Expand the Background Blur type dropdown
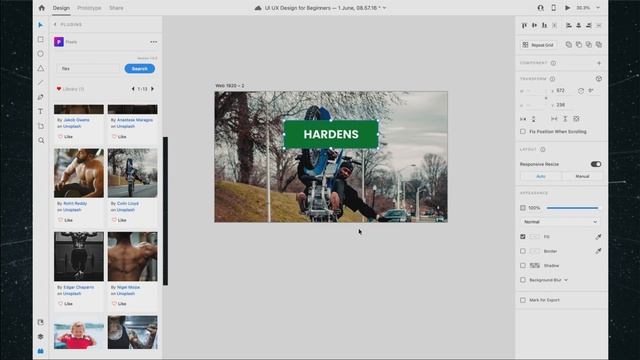 (x=566, y=280)
